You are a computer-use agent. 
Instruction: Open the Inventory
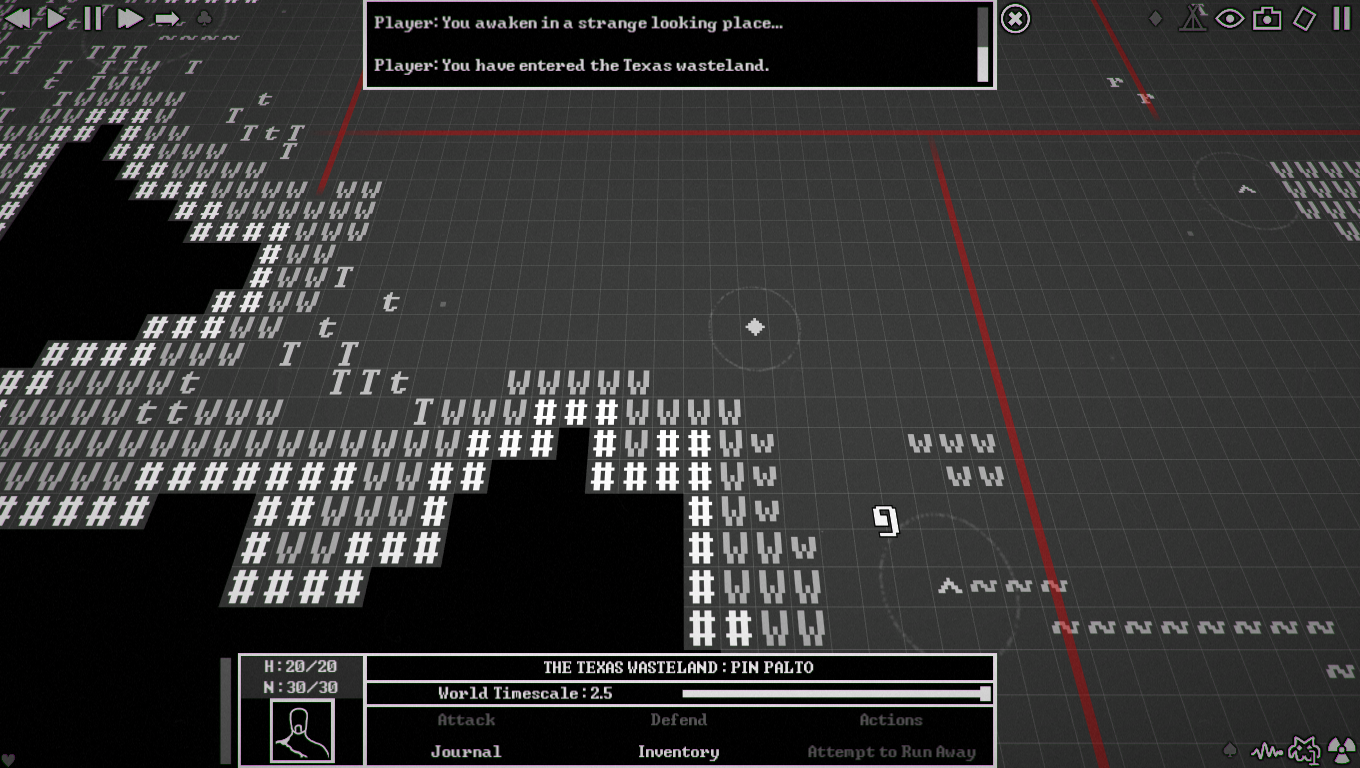[678, 752]
